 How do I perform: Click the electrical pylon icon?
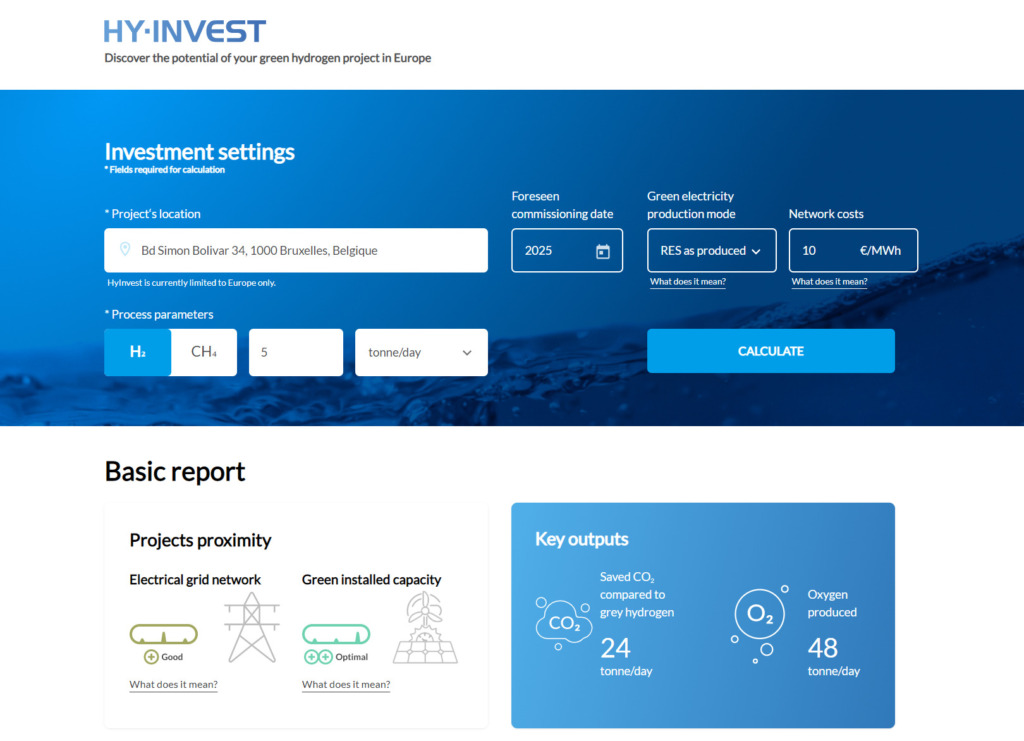[252, 627]
